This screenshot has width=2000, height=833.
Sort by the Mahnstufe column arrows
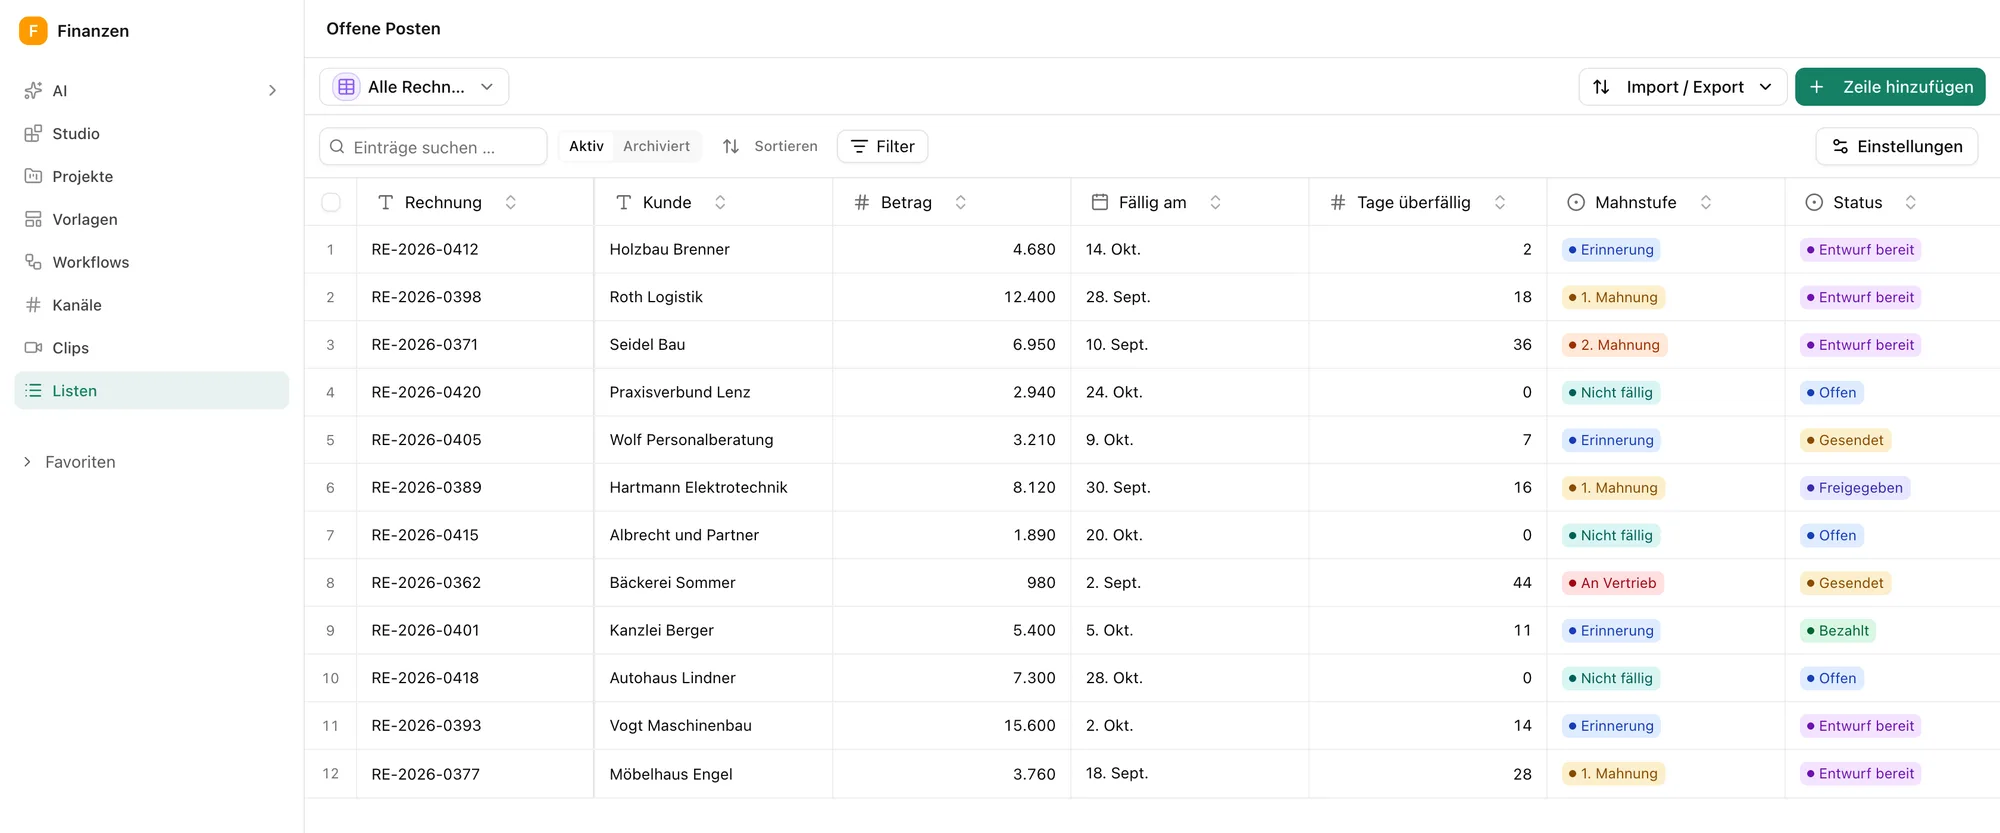1706,203
